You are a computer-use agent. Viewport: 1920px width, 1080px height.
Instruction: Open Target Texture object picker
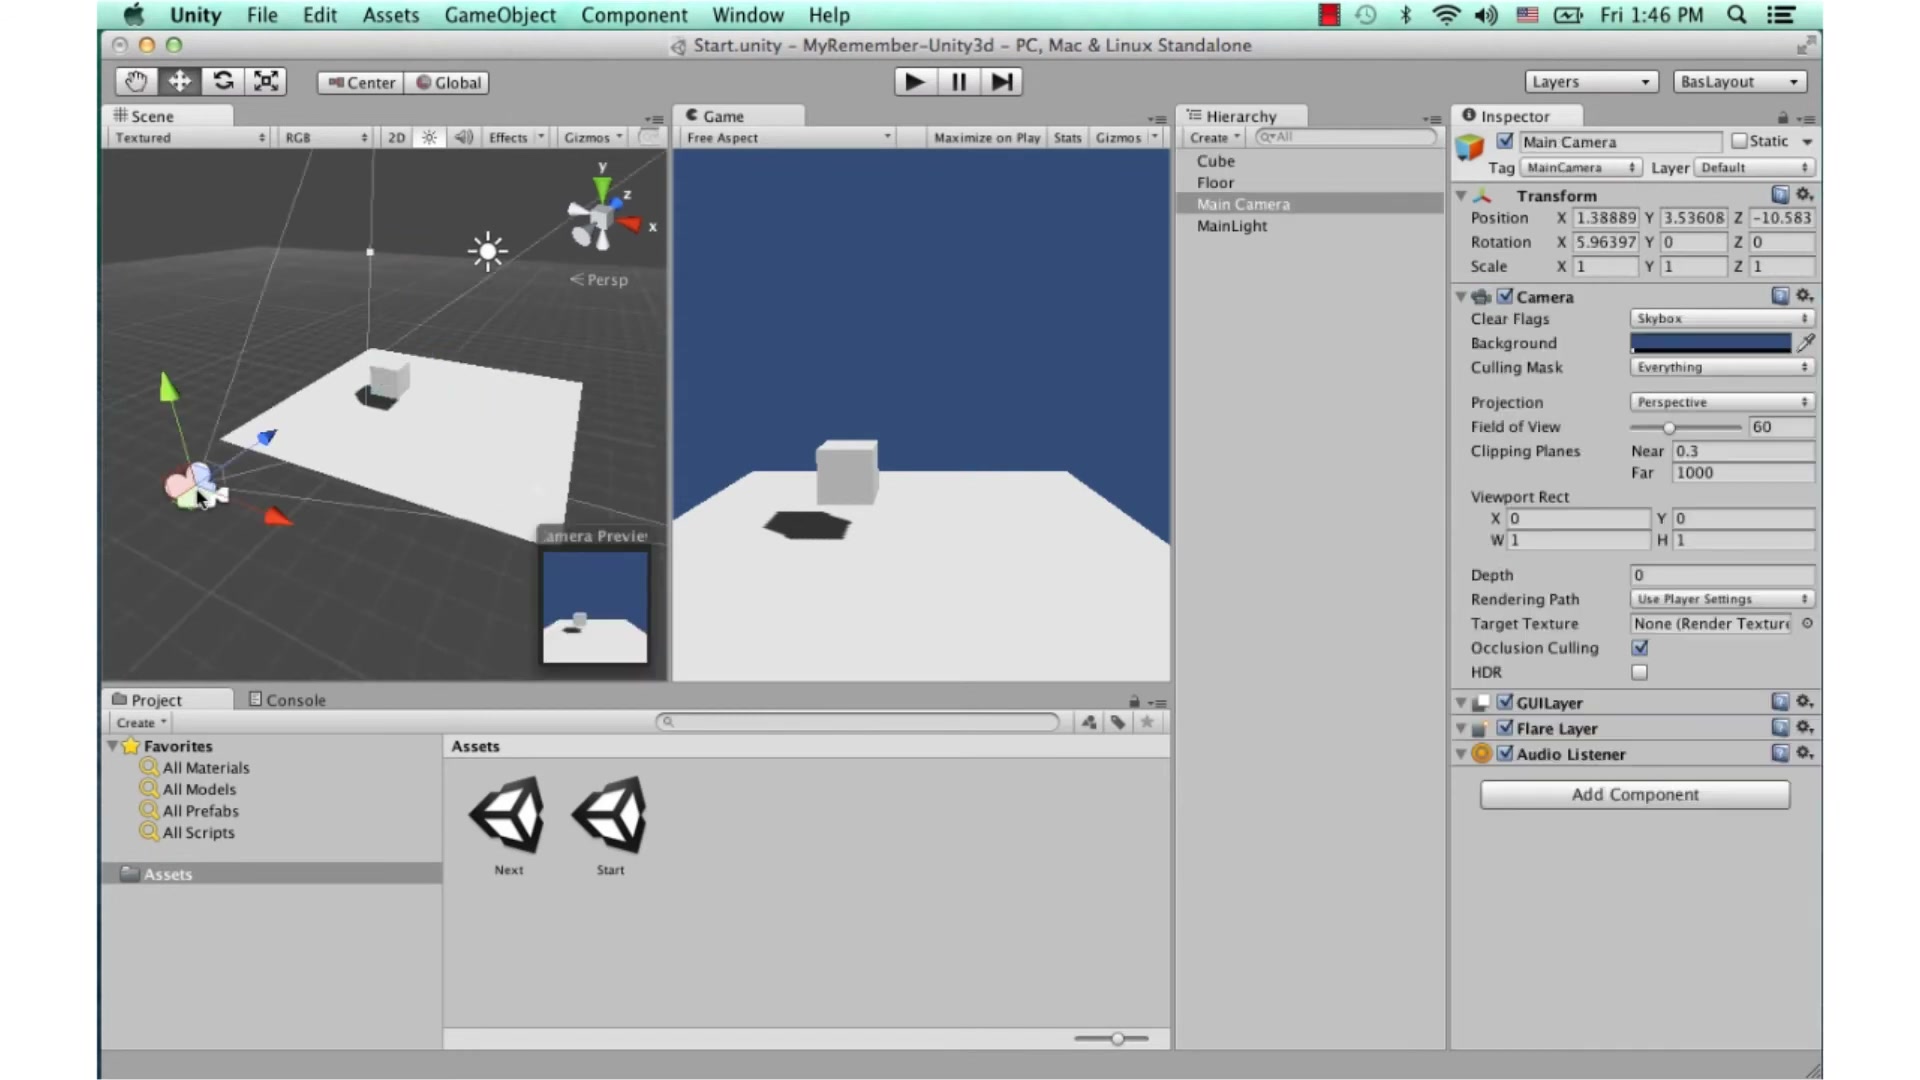tap(1807, 623)
